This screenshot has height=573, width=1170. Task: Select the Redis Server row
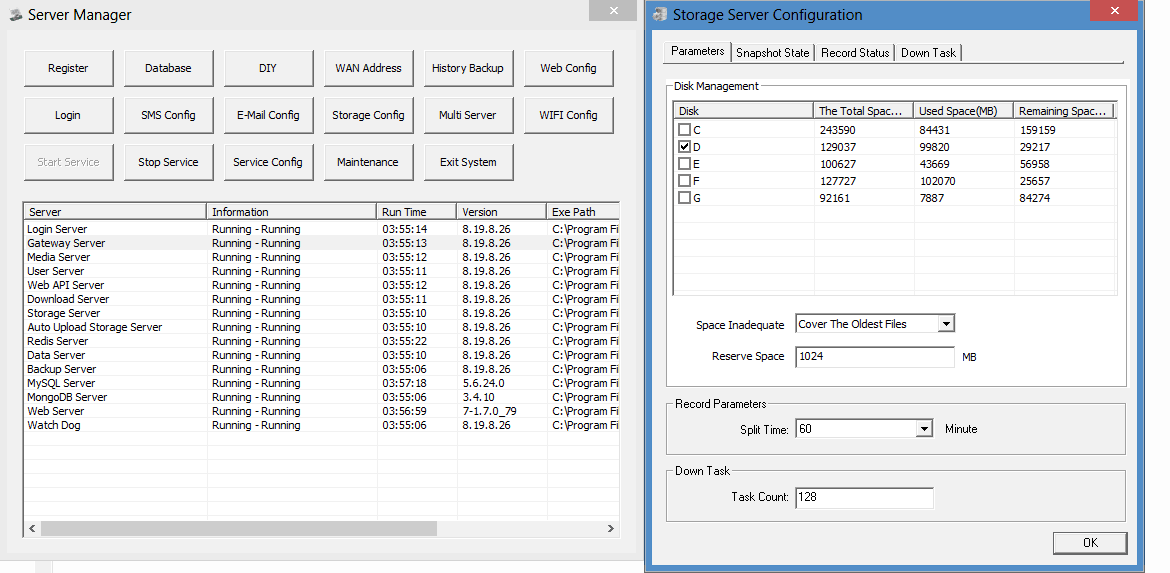click(x=322, y=341)
